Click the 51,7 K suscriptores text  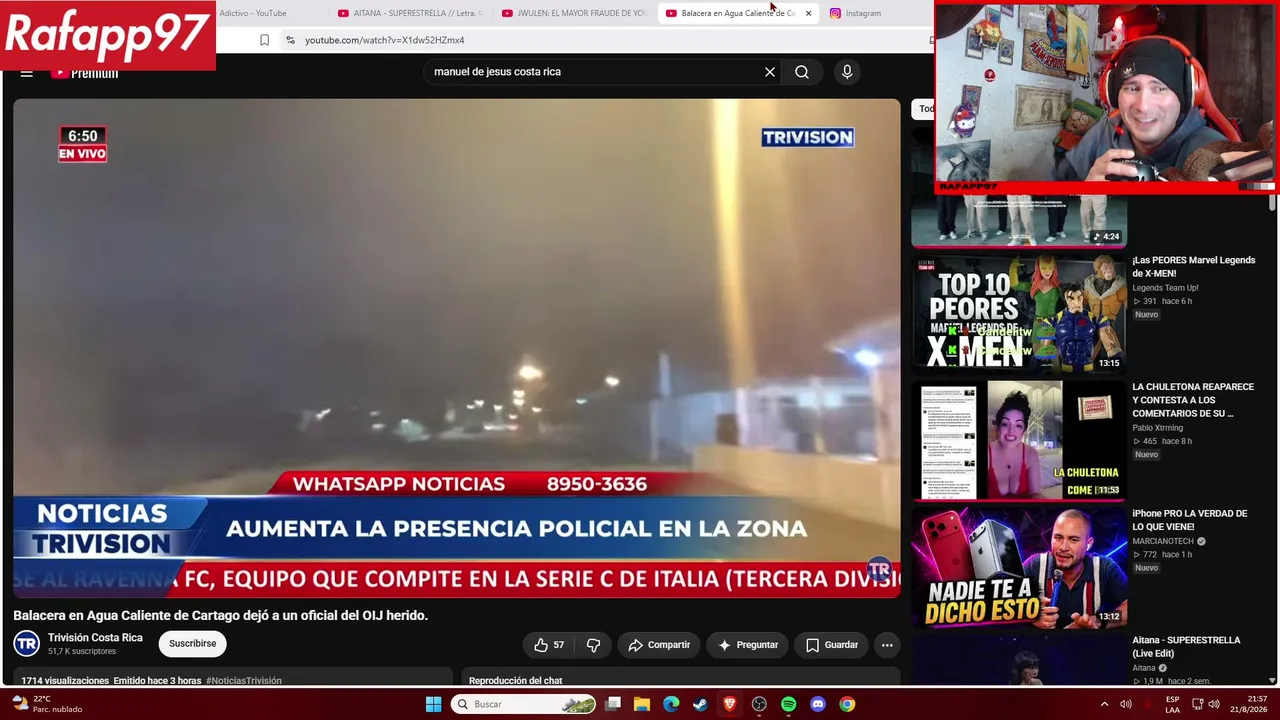pos(82,652)
